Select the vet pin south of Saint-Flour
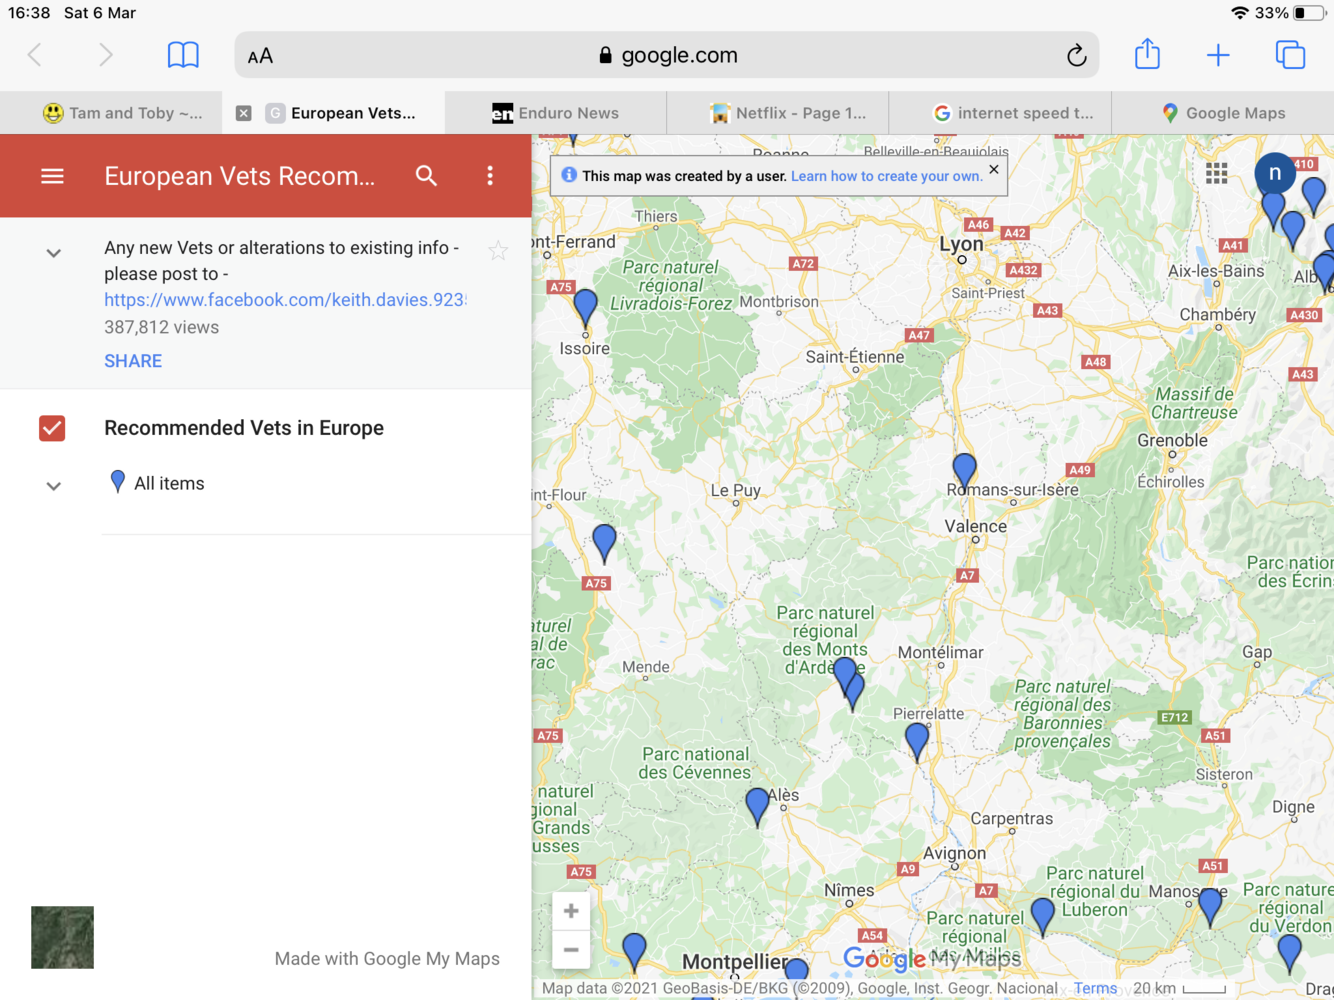Viewport: 1334px width, 1000px height. pos(604,542)
